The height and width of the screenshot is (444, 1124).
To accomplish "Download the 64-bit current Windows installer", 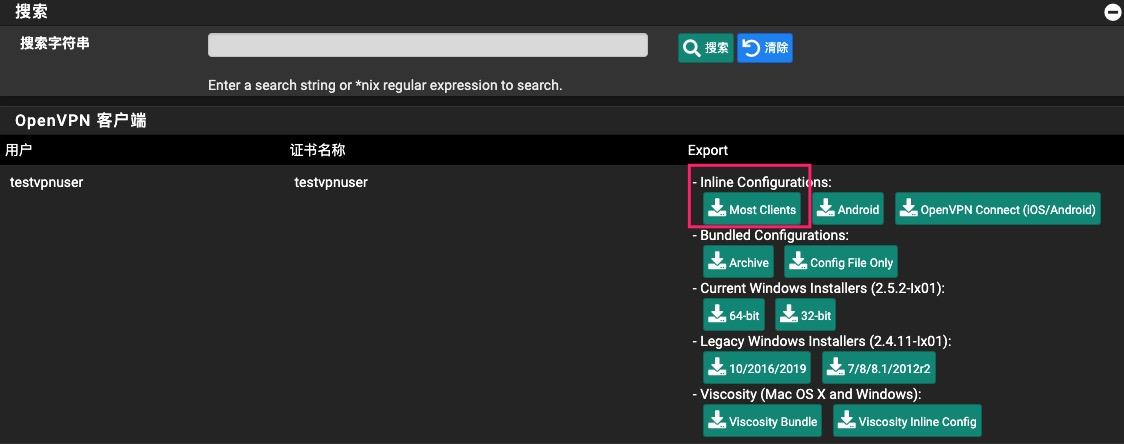I will (x=734, y=316).
